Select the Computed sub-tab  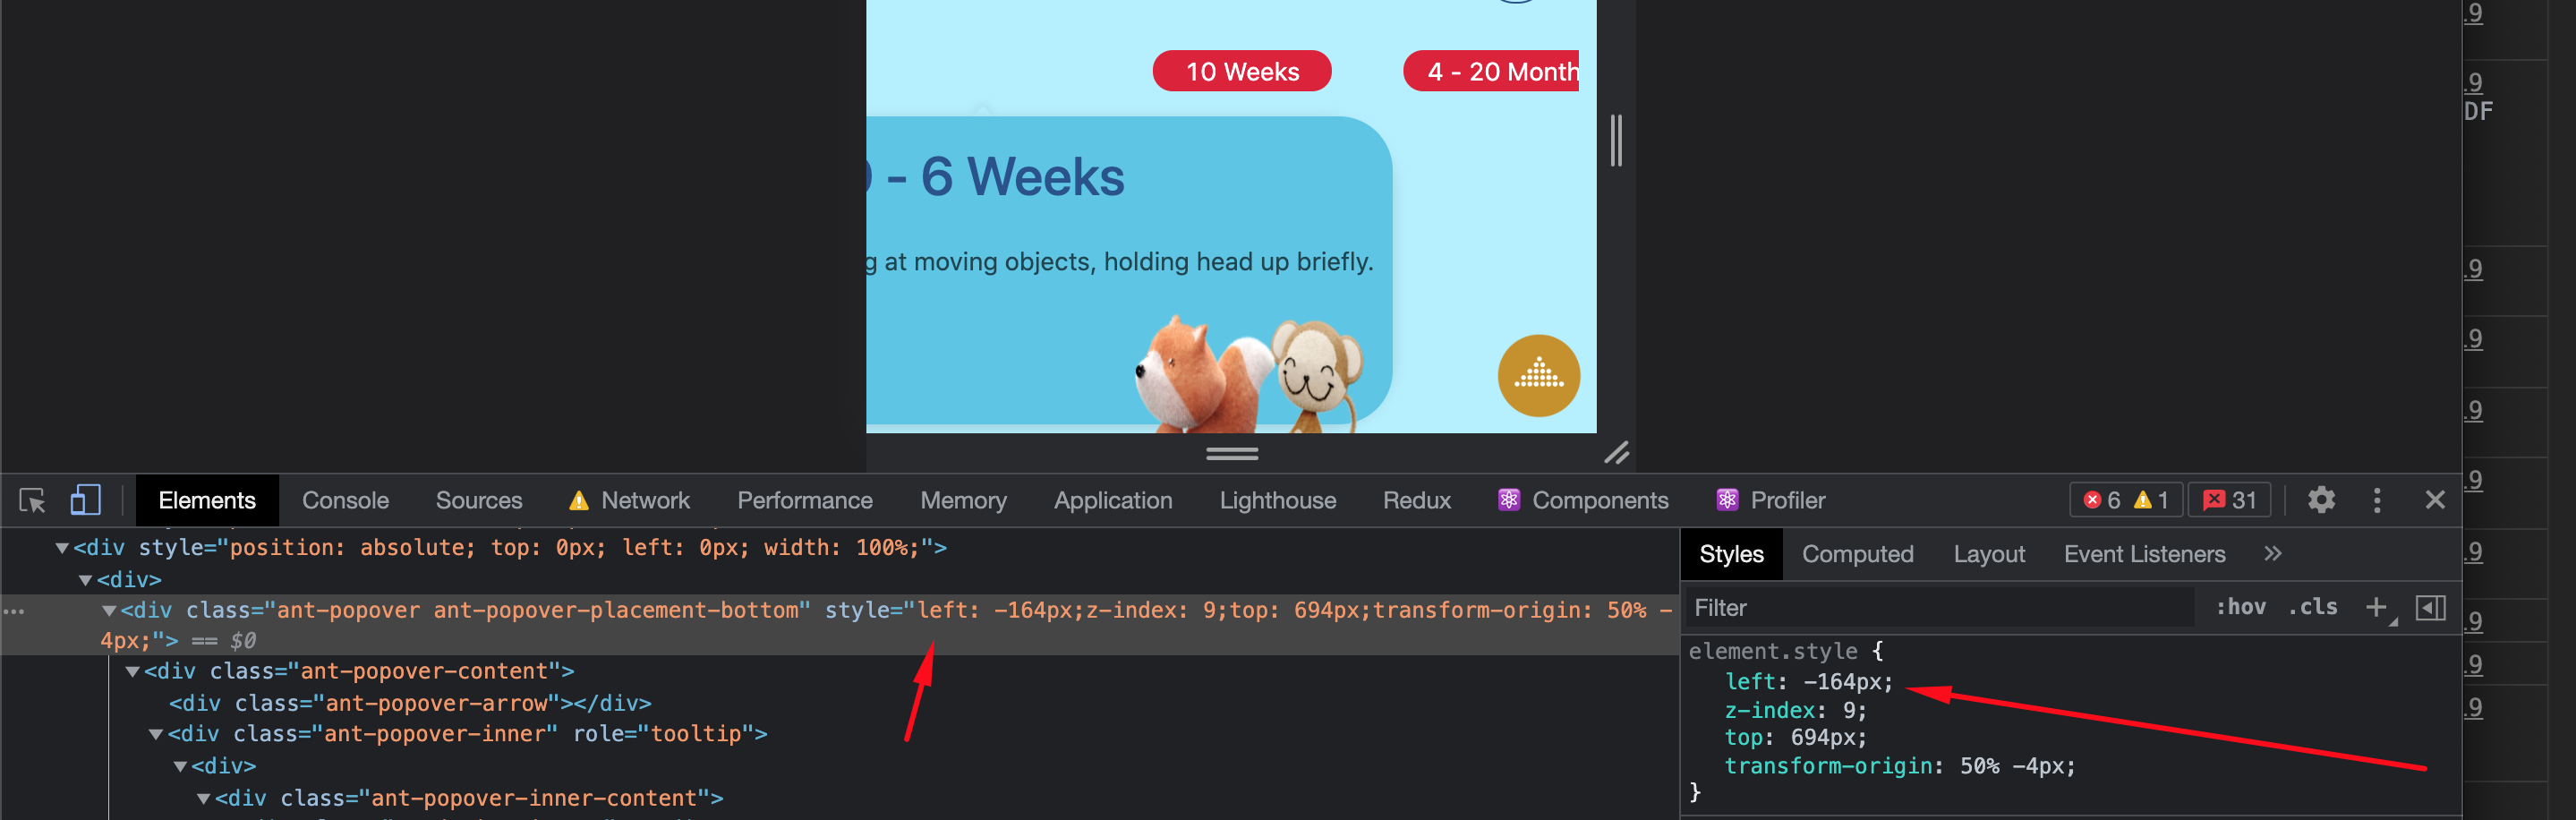(1857, 554)
